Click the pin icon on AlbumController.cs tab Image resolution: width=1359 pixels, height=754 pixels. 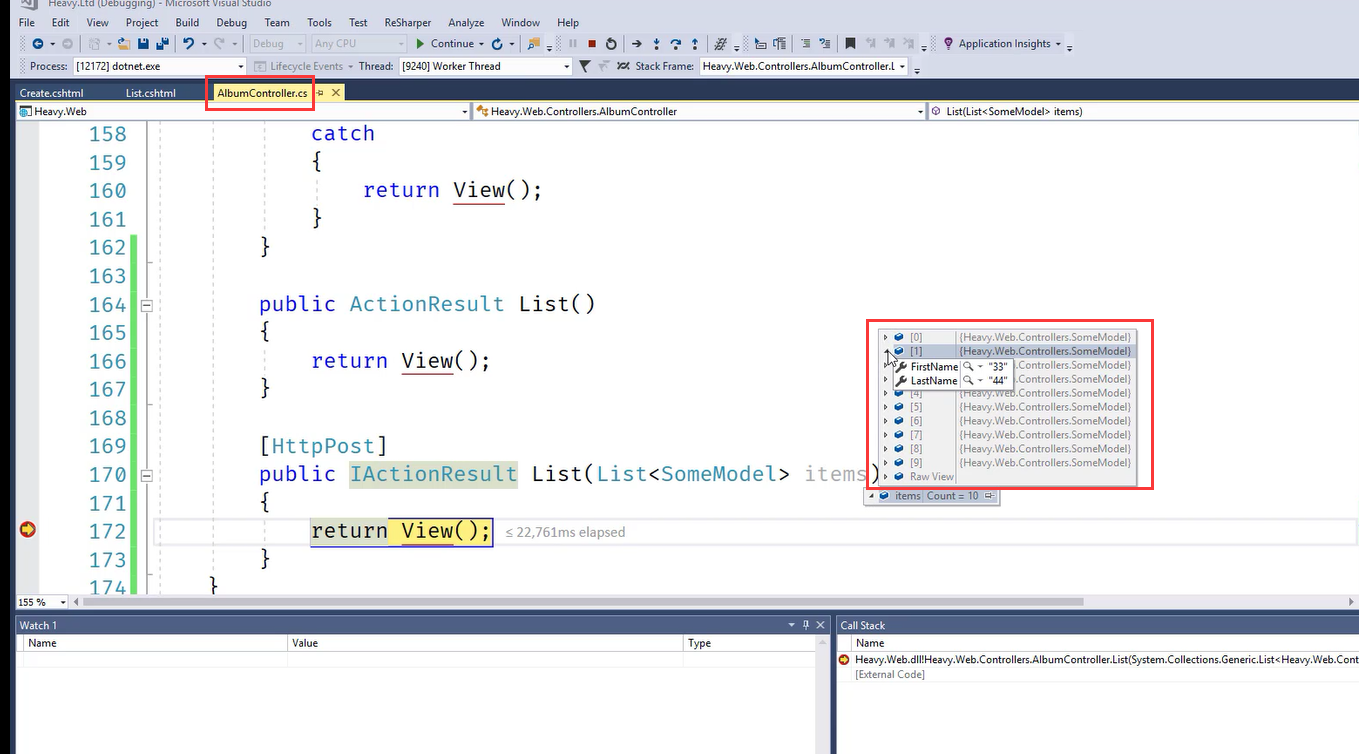(x=320, y=93)
